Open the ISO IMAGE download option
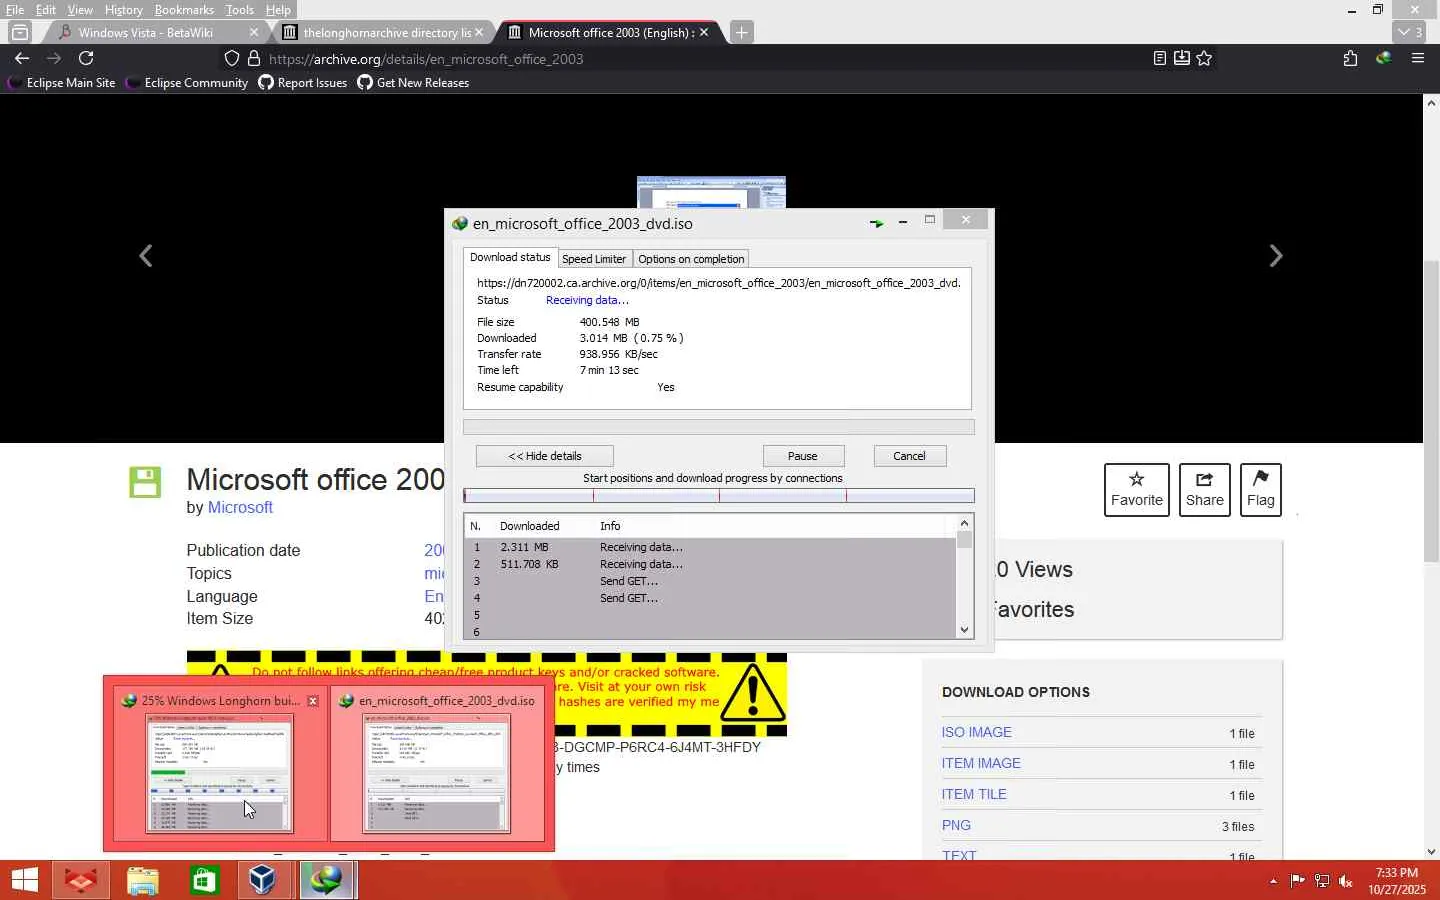The height and width of the screenshot is (900, 1440). pyautogui.click(x=977, y=732)
